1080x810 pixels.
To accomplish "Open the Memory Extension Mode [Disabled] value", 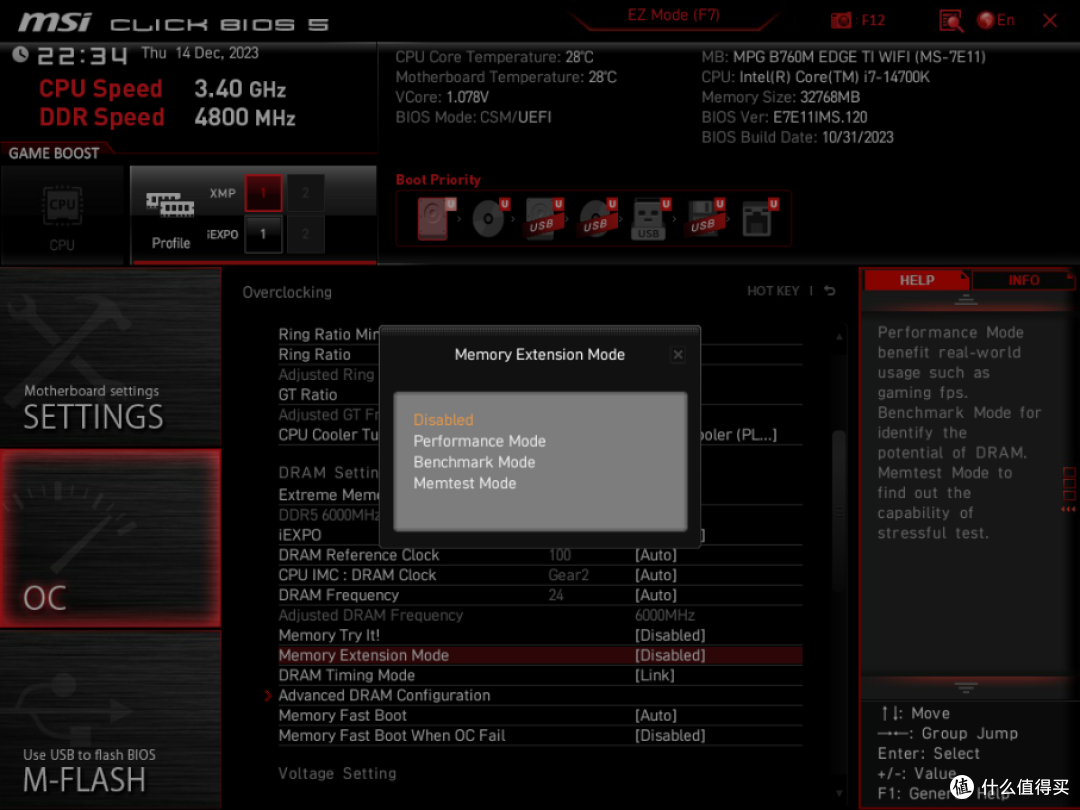I will [670, 656].
